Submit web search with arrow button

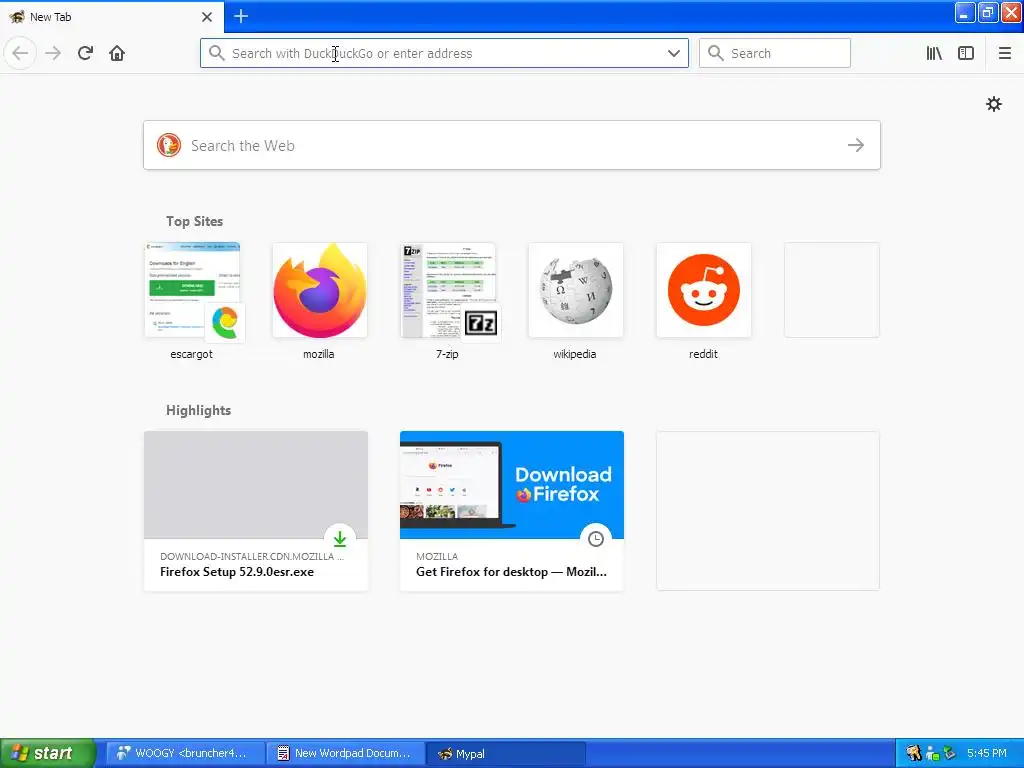coord(856,145)
